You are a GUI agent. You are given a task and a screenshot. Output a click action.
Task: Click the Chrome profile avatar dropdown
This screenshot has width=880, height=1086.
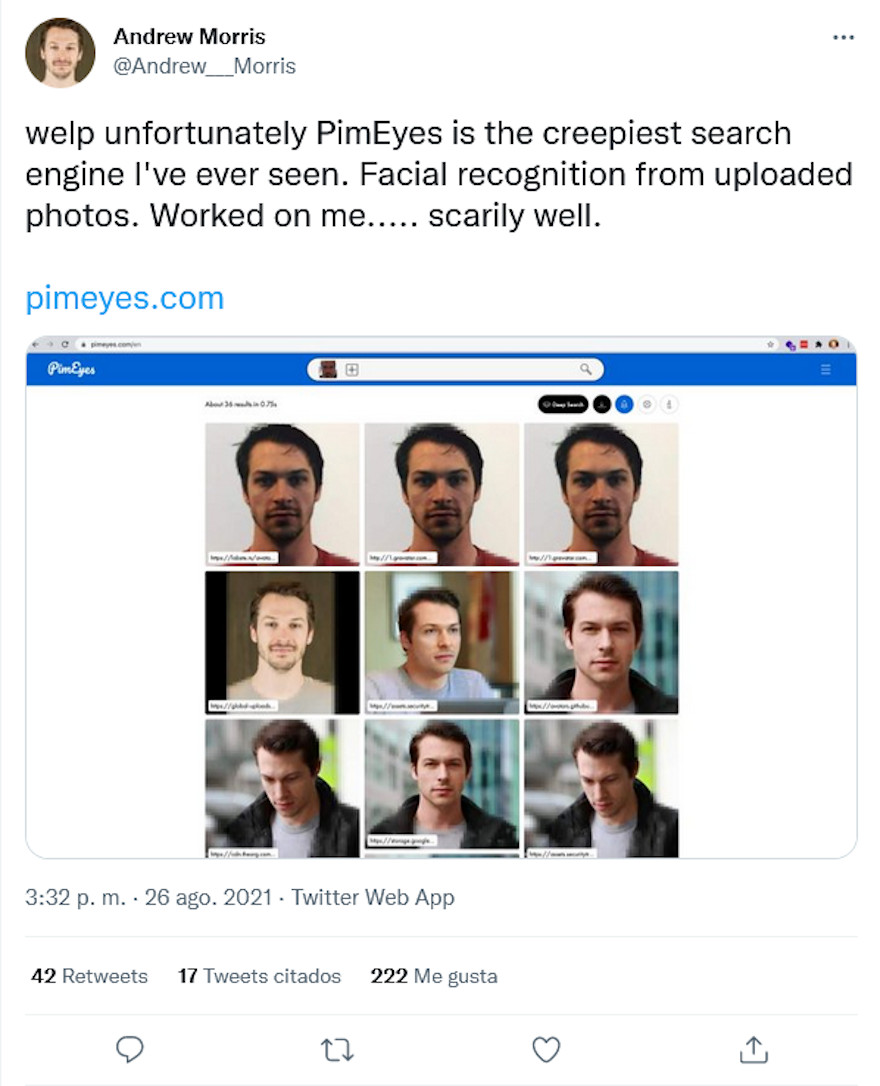pyautogui.click(x=833, y=343)
